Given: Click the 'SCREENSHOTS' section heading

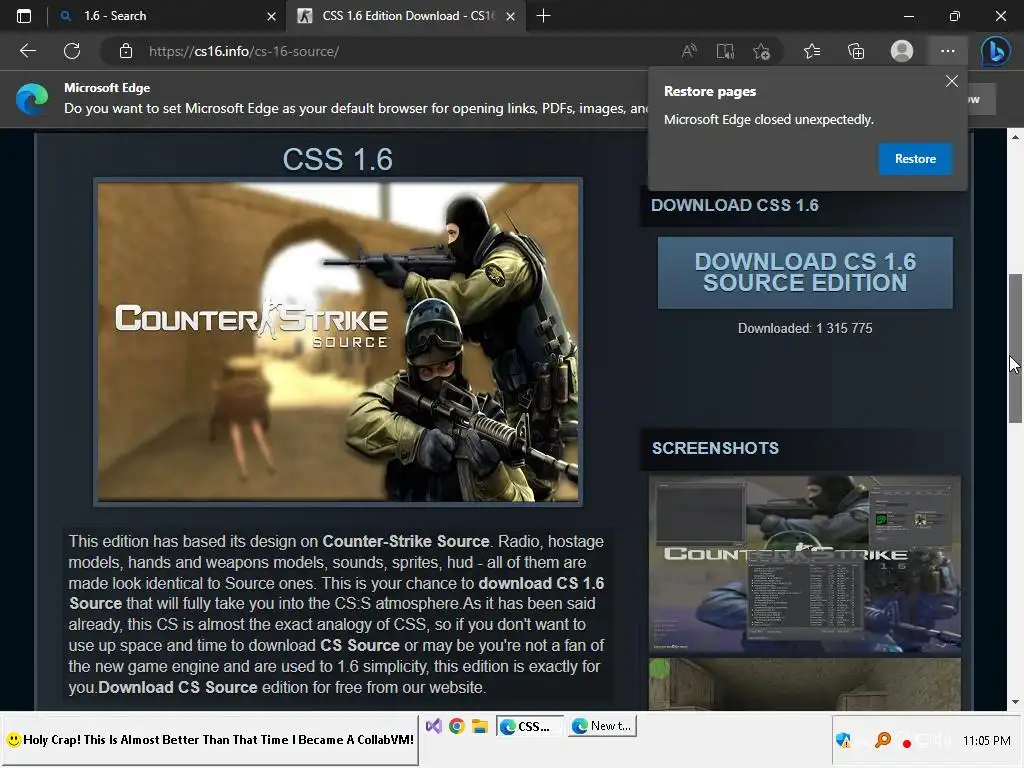Looking at the screenshot, I should point(715,448).
